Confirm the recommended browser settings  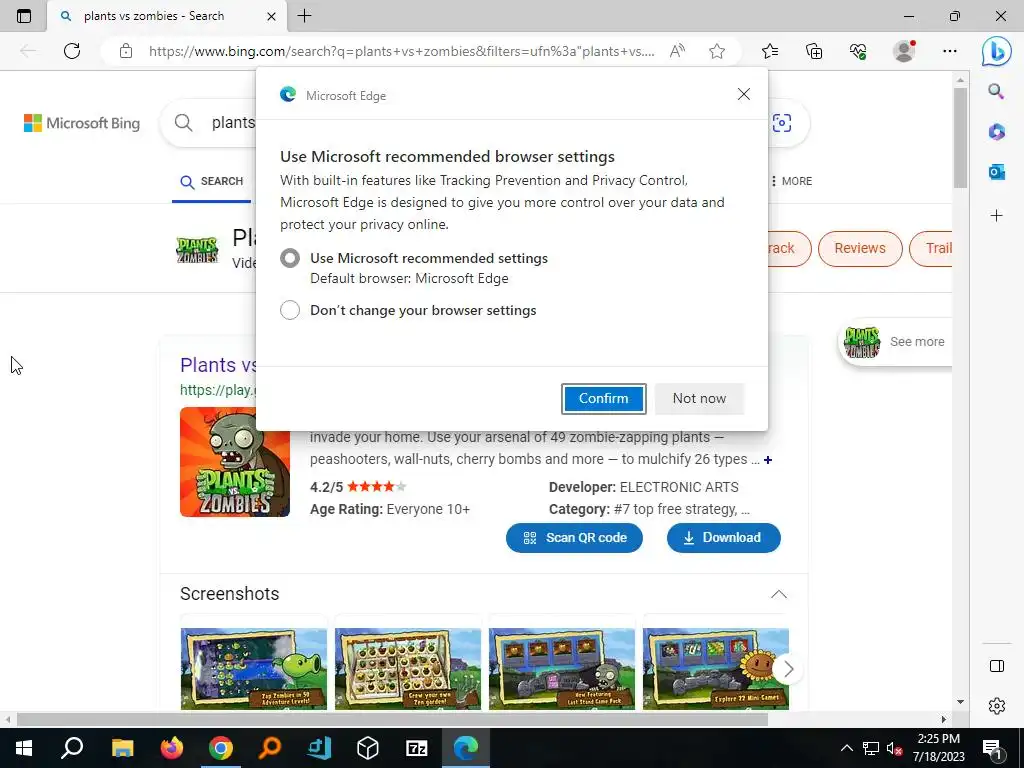[x=603, y=398]
